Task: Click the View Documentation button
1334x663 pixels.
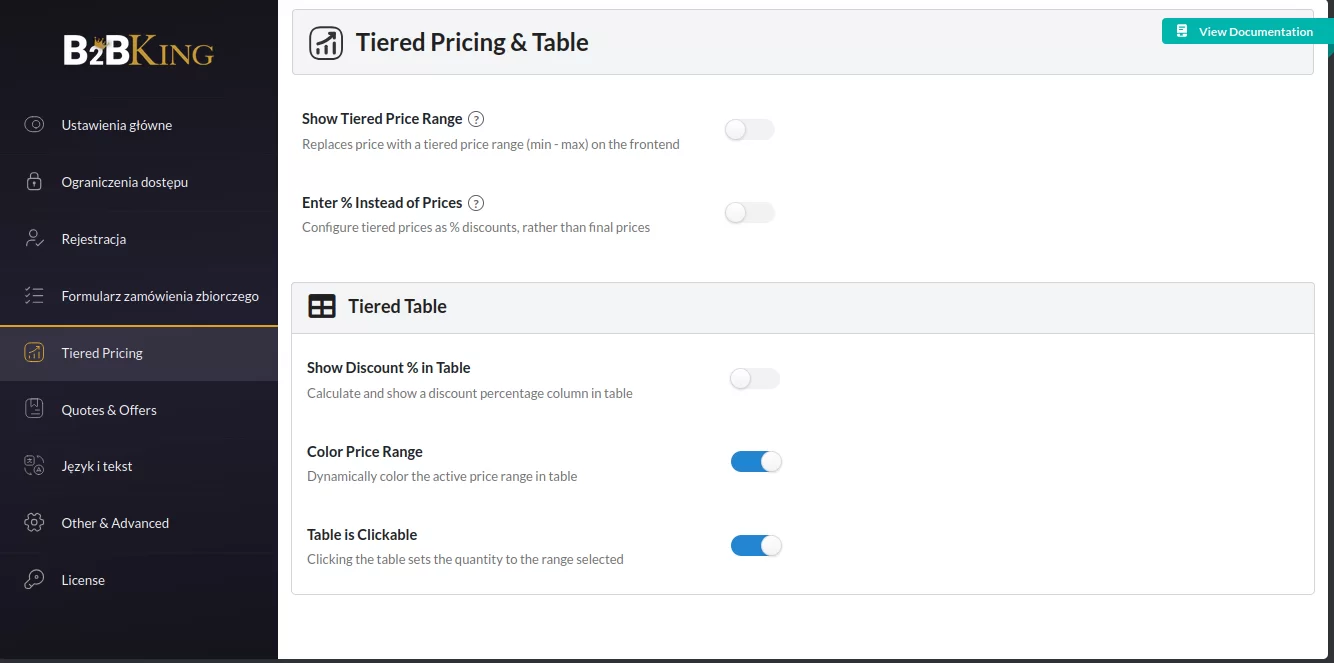Action: click(x=1246, y=32)
